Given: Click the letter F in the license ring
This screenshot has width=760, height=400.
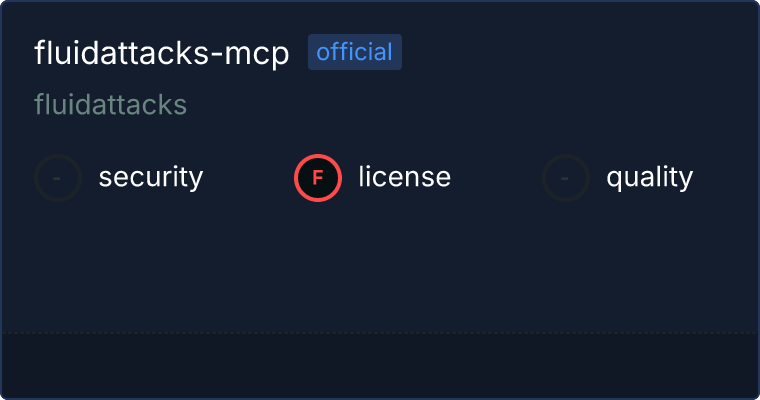Looking at the screenshot, I should click(318, 178).
